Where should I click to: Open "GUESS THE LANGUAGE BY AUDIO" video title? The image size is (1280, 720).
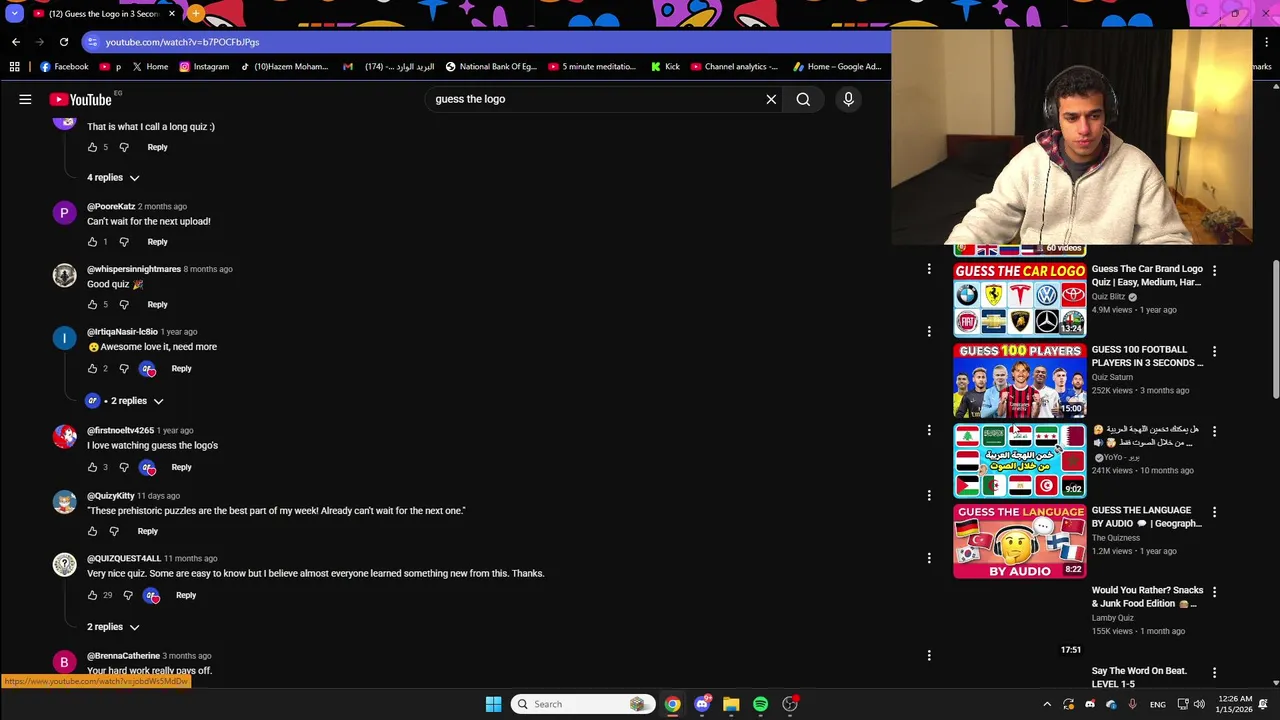[1146, 517]
